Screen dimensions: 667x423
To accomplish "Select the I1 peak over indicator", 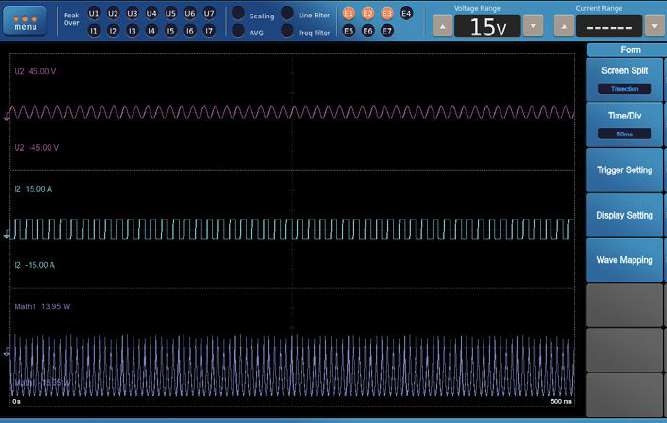I will pyautogui.click(x=94, y=31).
